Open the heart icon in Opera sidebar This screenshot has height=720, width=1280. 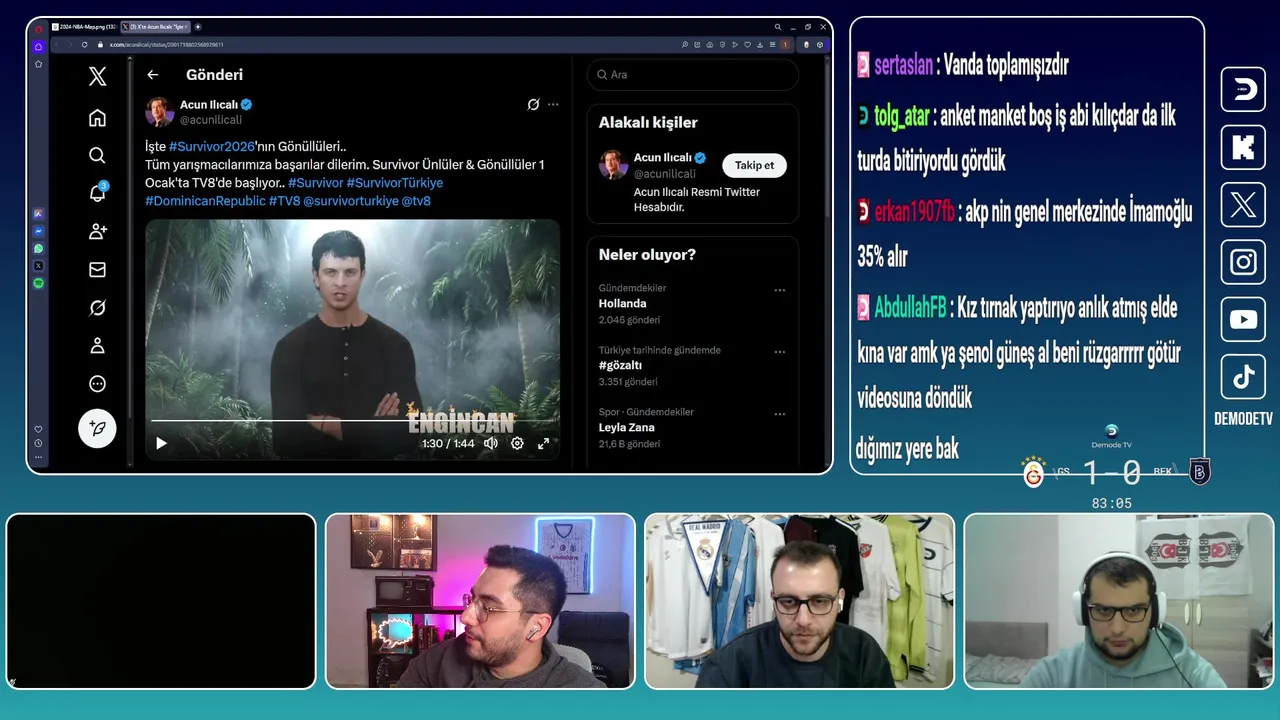[38, 429]
